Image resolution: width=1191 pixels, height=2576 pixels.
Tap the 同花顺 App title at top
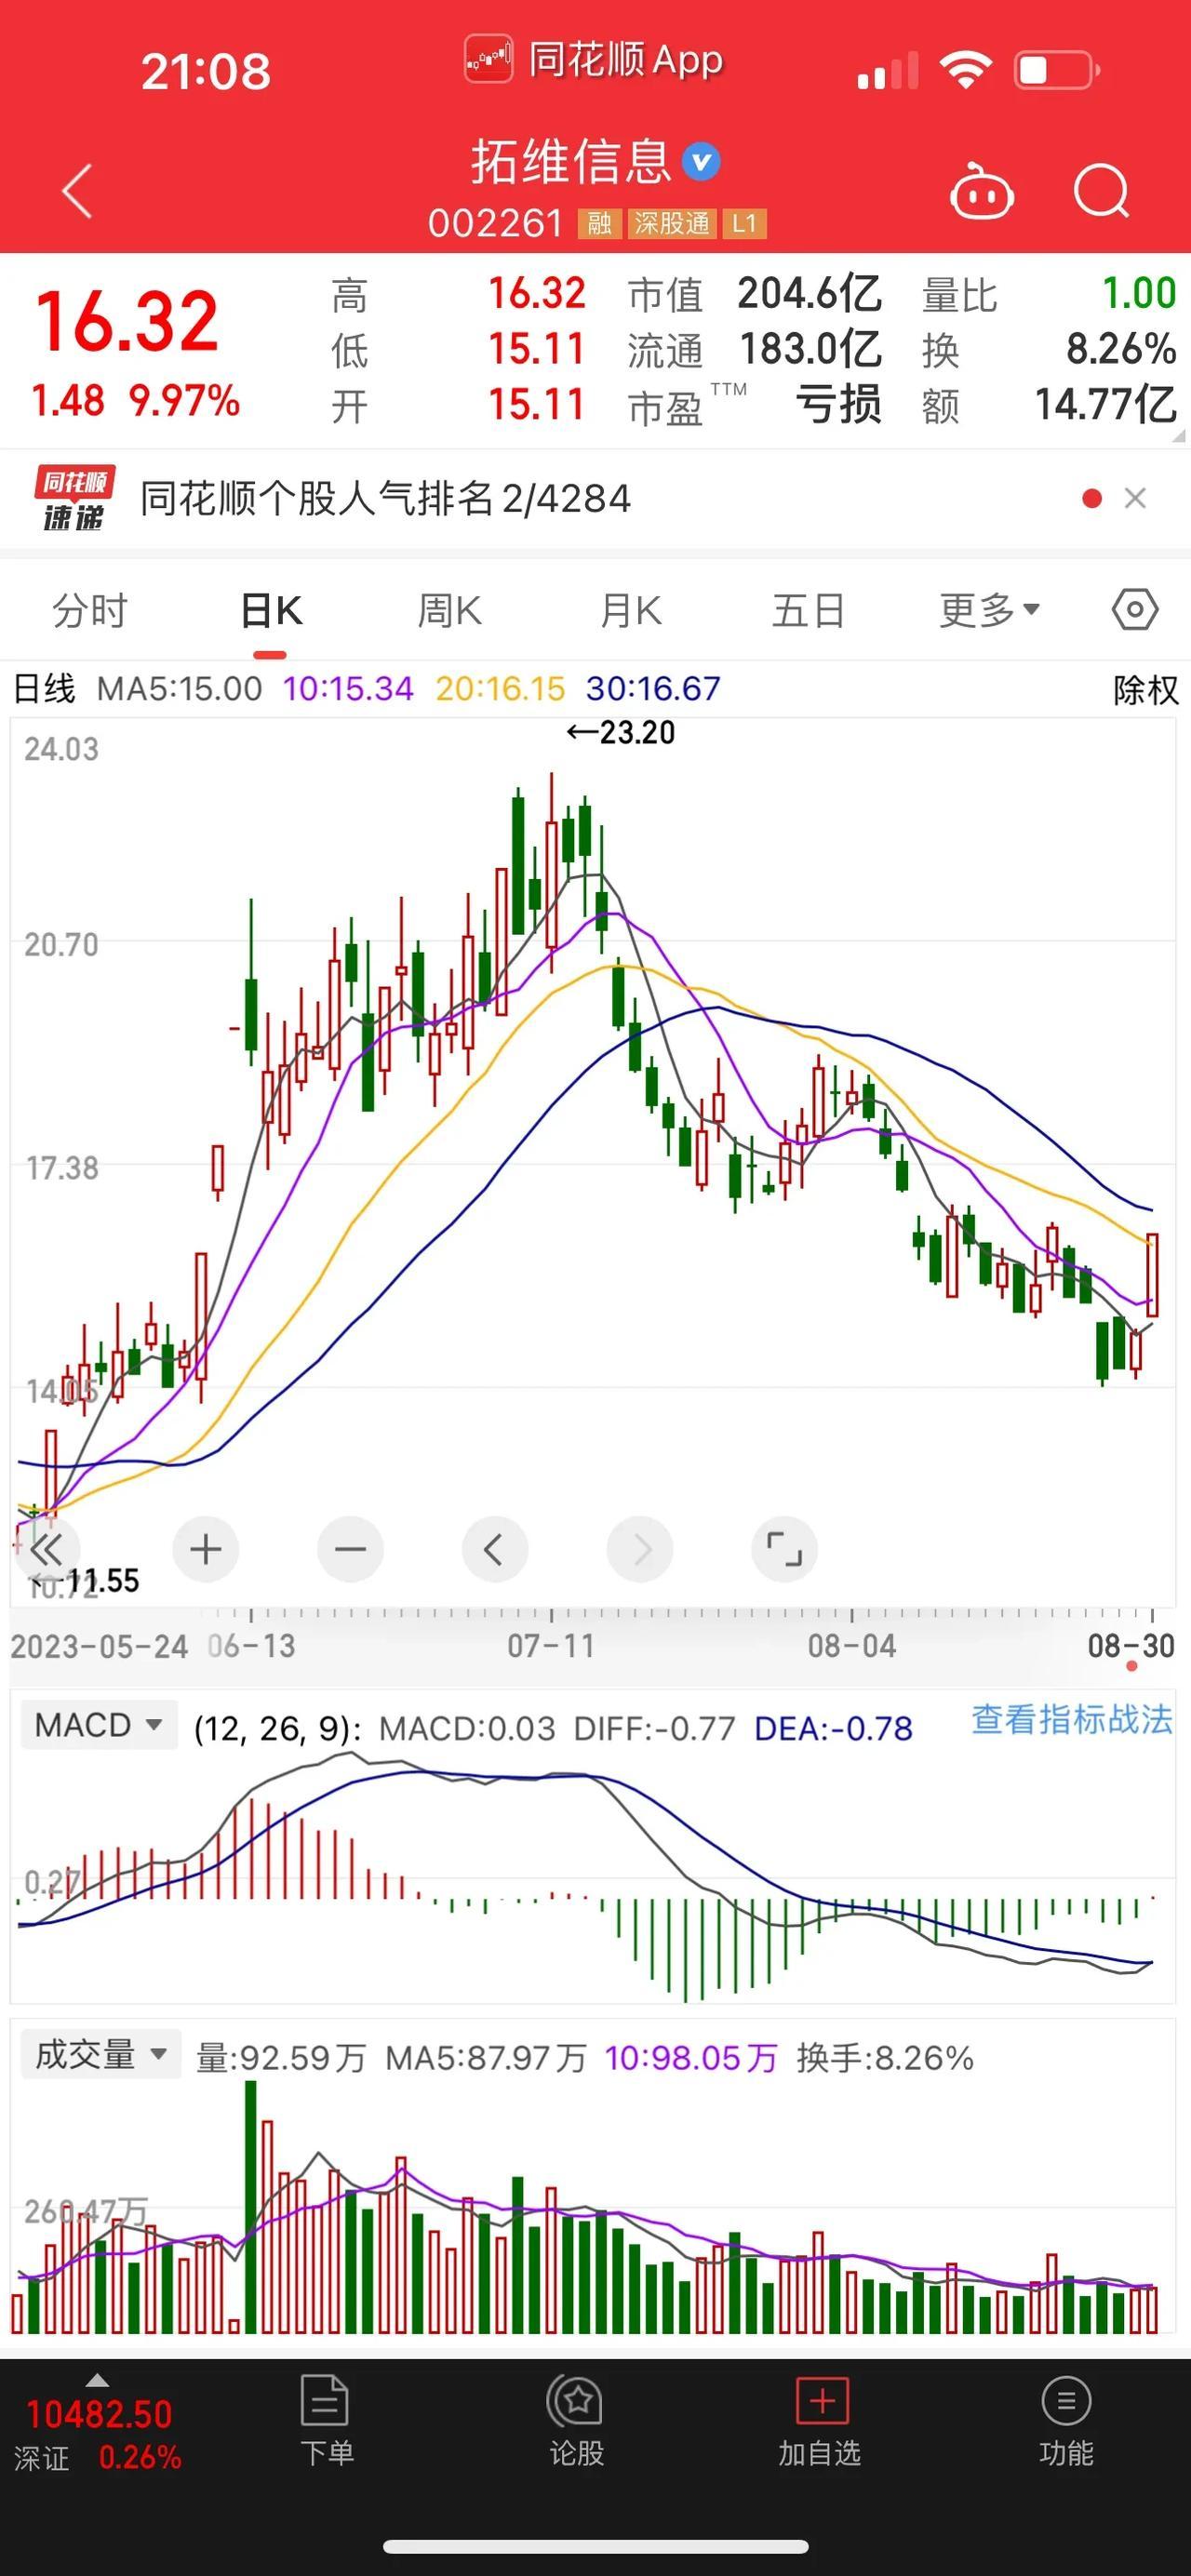(x=595, y=60)
